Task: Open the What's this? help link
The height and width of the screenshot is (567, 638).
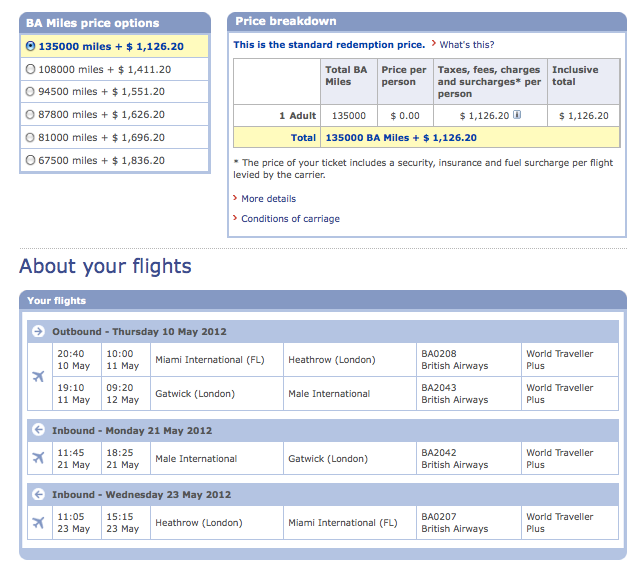Action: click(467, 44)
